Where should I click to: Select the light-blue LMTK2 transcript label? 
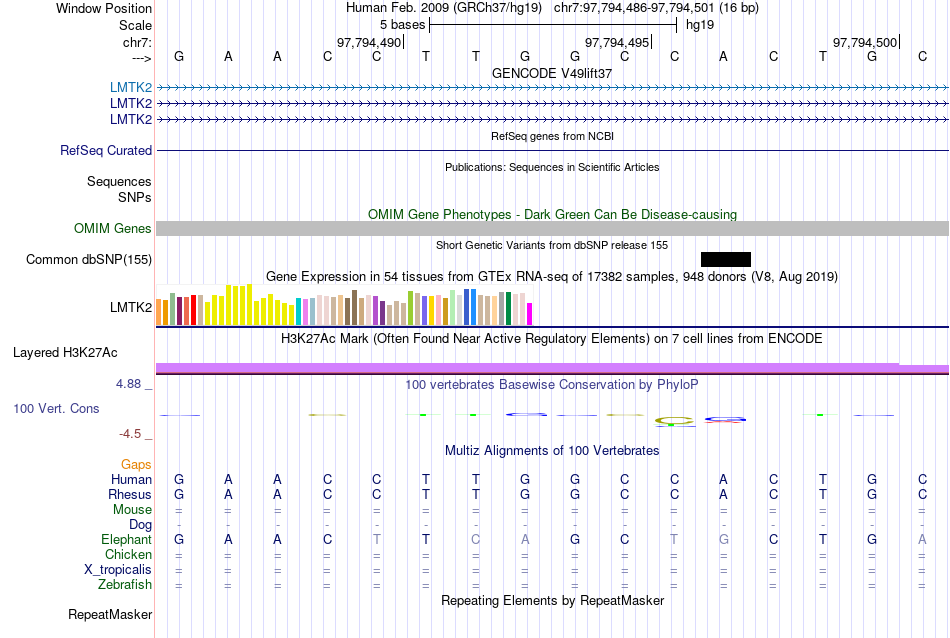pos(131,87)
